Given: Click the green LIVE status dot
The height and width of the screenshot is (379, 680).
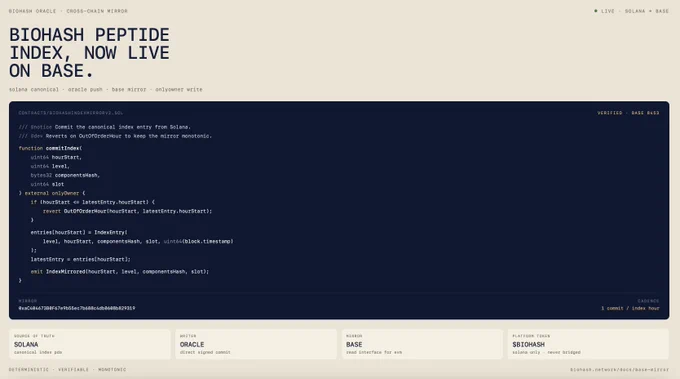Looking at the screenshot, I should (x=595, y=11).
